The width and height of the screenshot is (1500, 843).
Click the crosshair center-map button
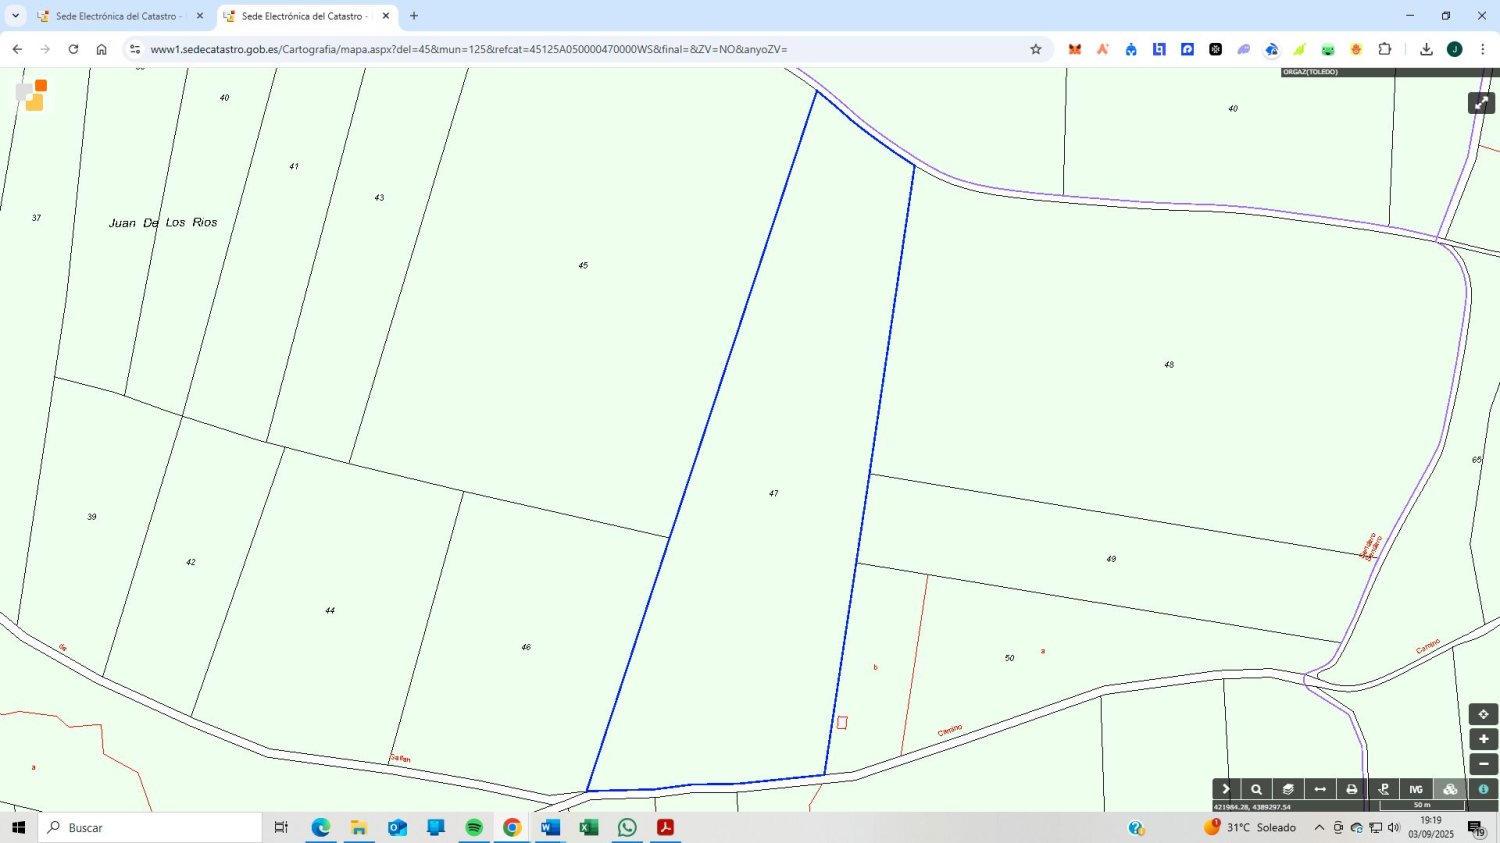1483,714
